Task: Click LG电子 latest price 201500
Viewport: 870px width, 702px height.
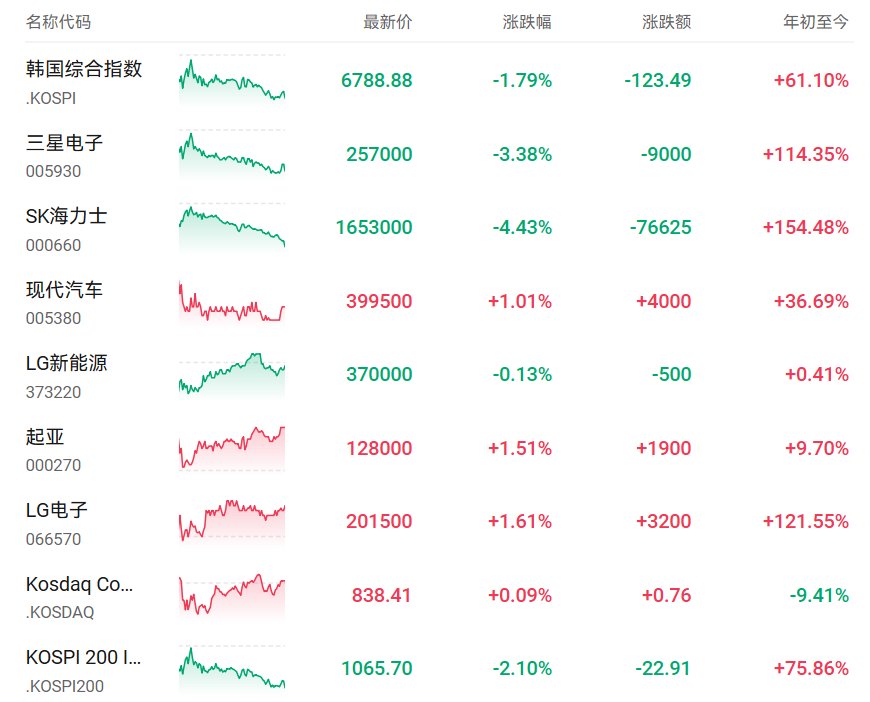Action: tap(379, 522)
